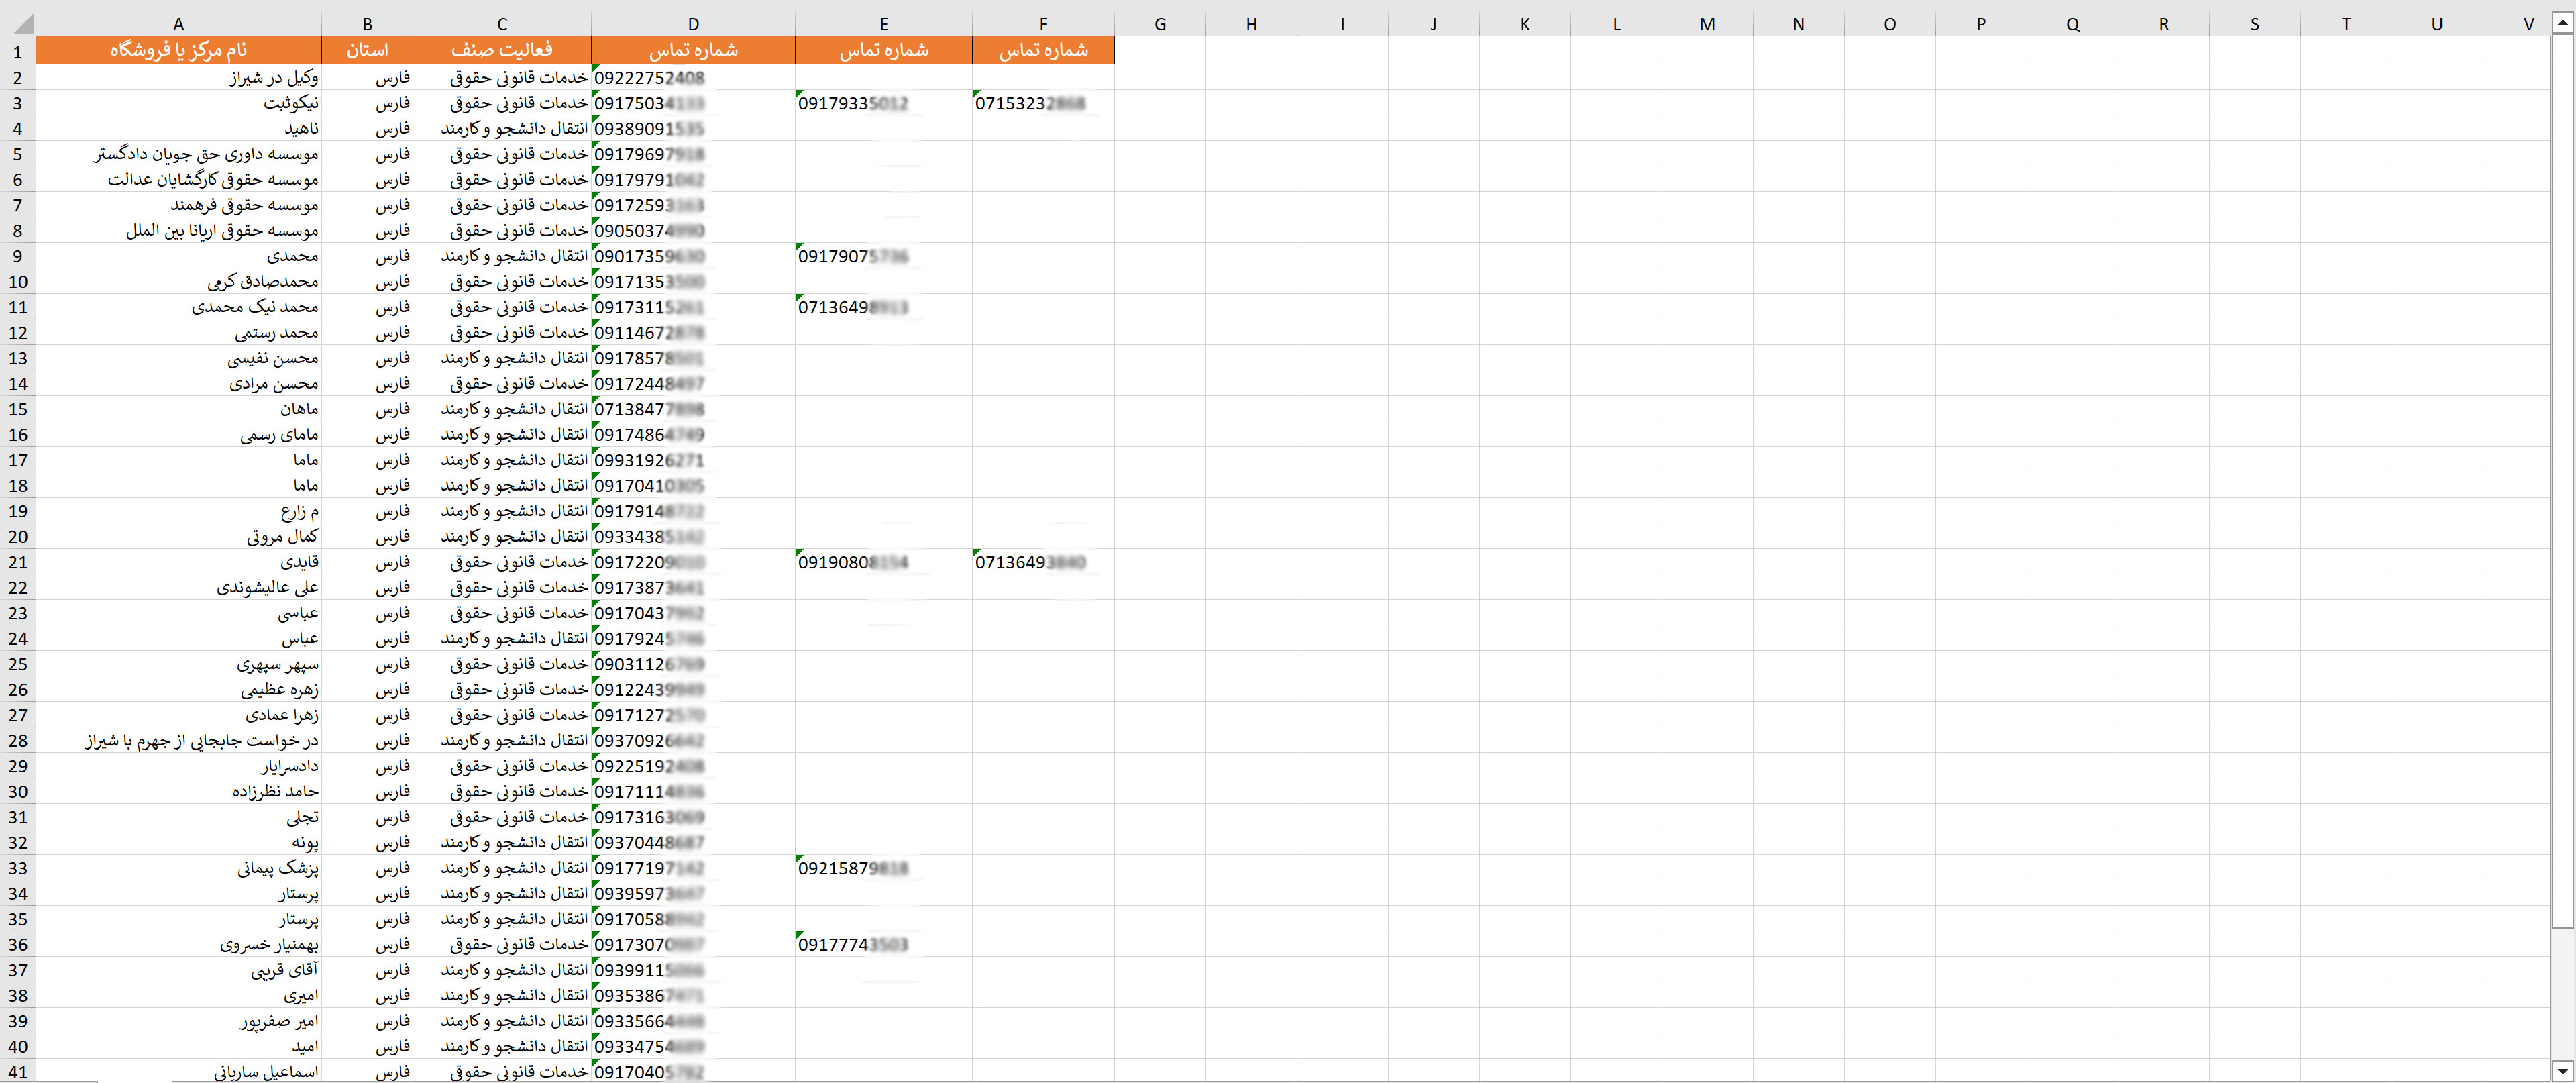Select the column F header
Viewport: 2576px width, 1083px height.
1043,24
